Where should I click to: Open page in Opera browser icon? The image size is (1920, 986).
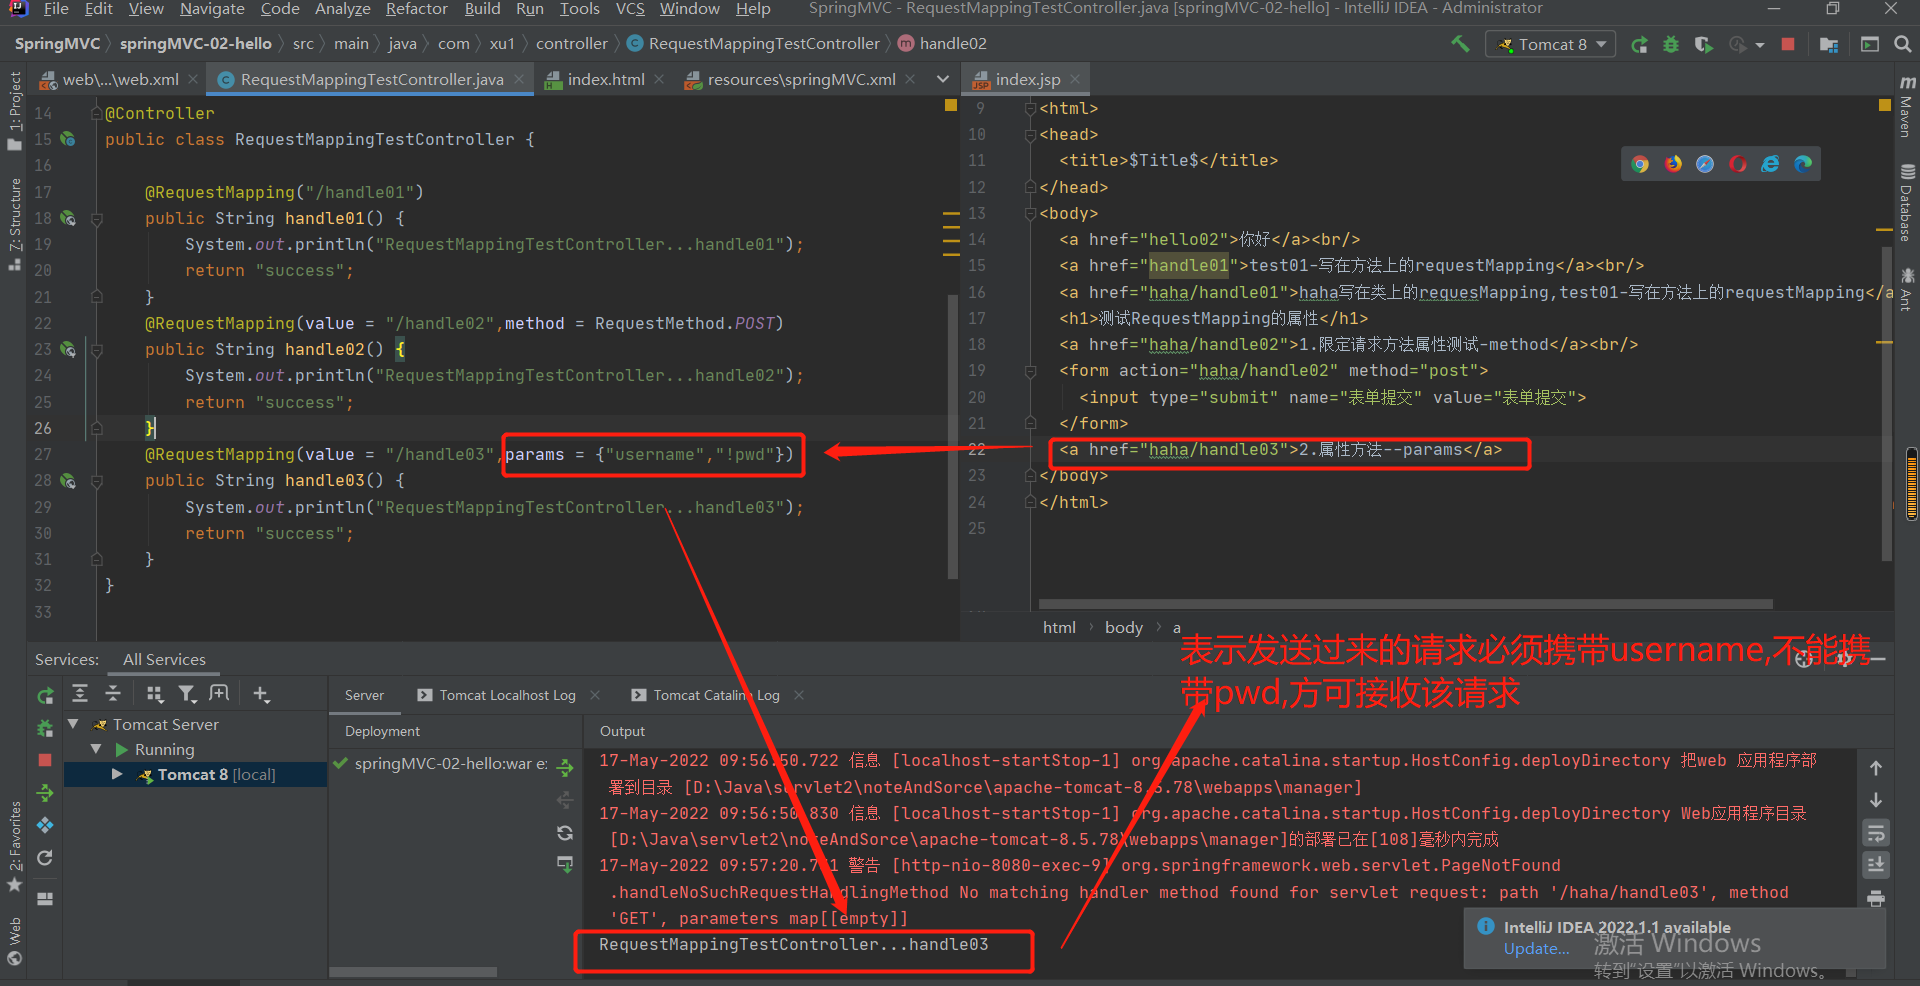[x=1738, y=164]
